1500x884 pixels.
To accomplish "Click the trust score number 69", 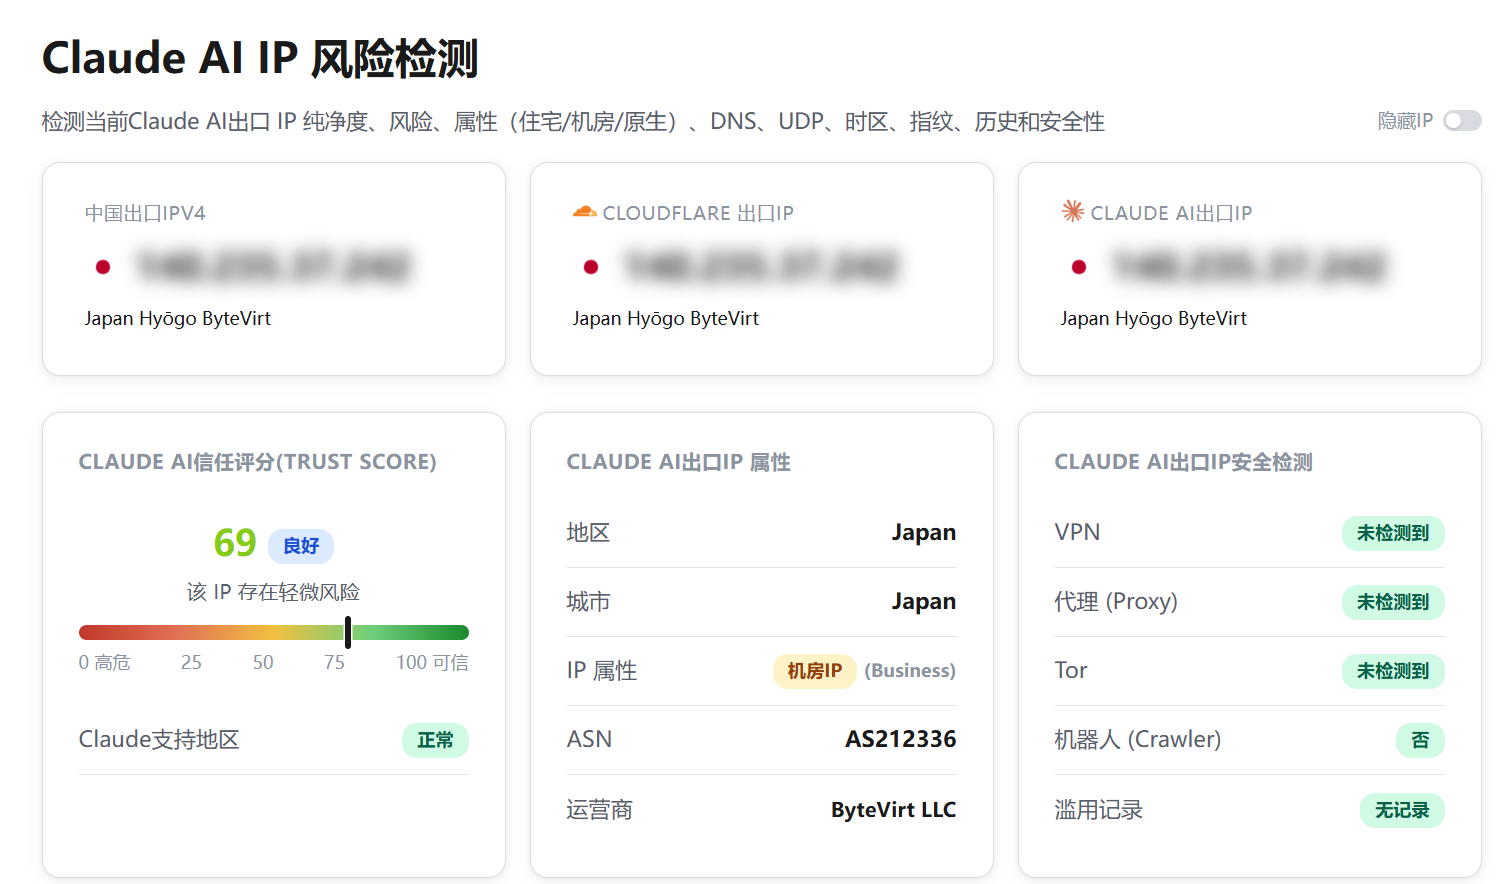I will 235,543.
